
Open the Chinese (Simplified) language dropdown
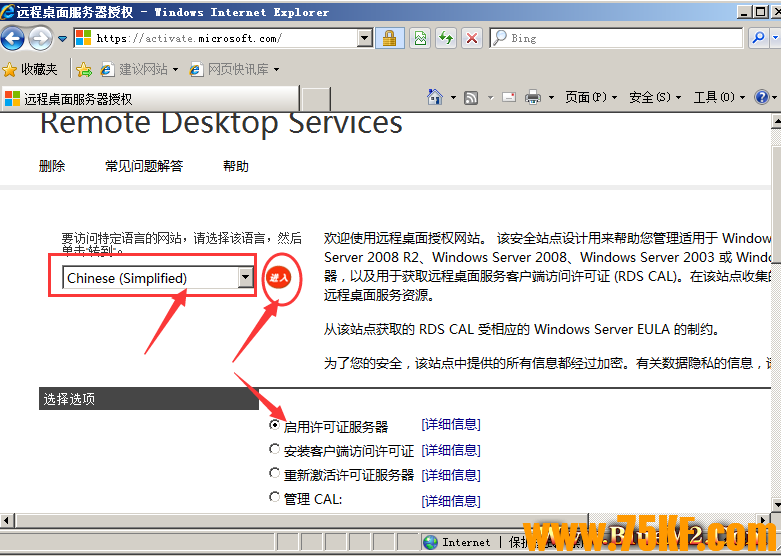158,278
